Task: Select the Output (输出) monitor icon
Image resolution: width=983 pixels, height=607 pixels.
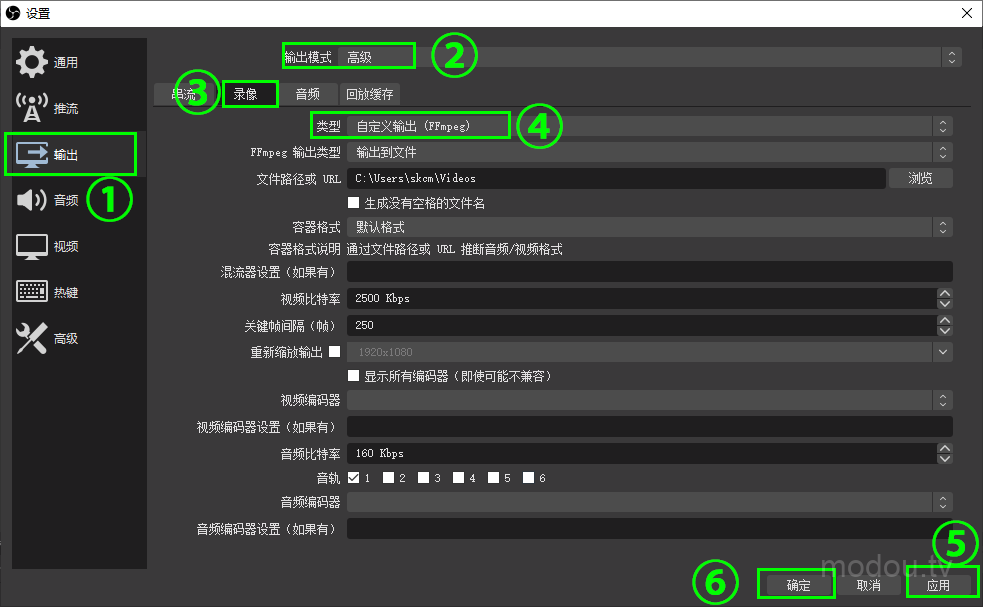Action: (x=32, y=154)
